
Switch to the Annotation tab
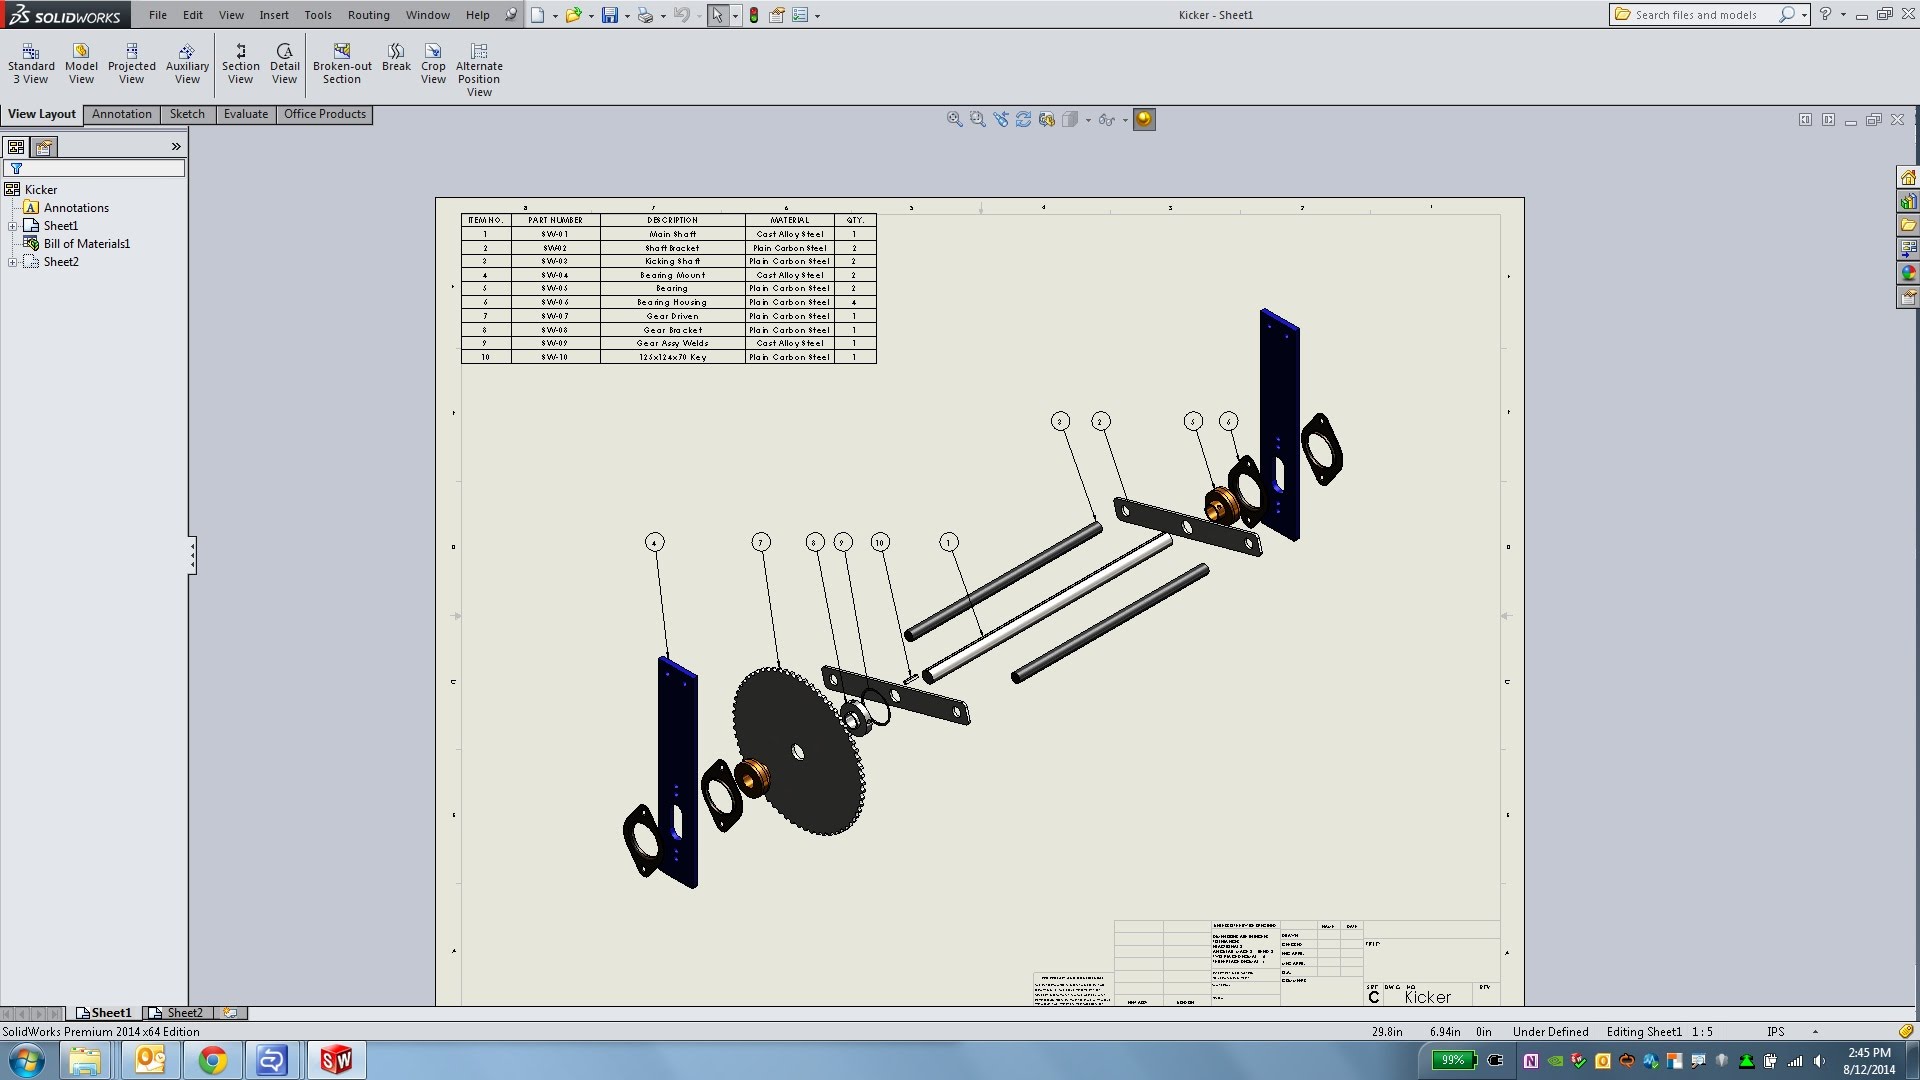(122, 114)
